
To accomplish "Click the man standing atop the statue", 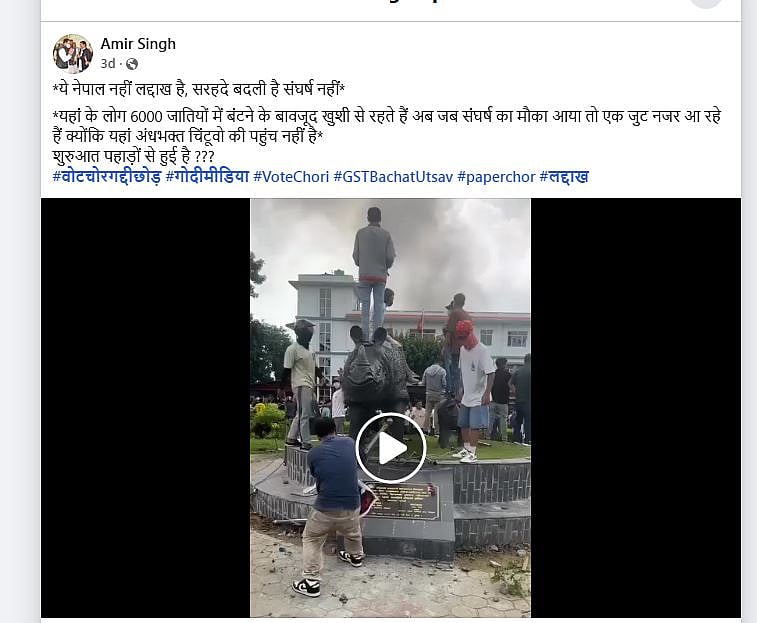I will click(373, 271).
